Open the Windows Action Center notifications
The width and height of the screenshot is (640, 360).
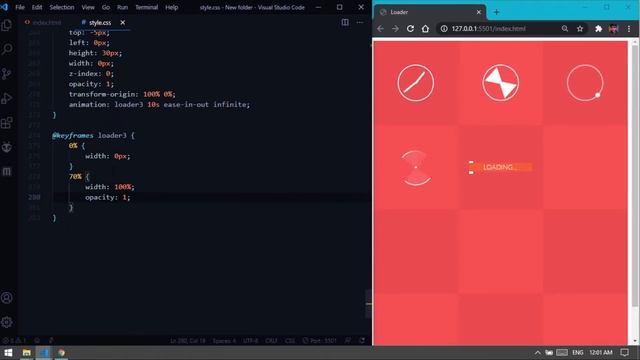624,352
